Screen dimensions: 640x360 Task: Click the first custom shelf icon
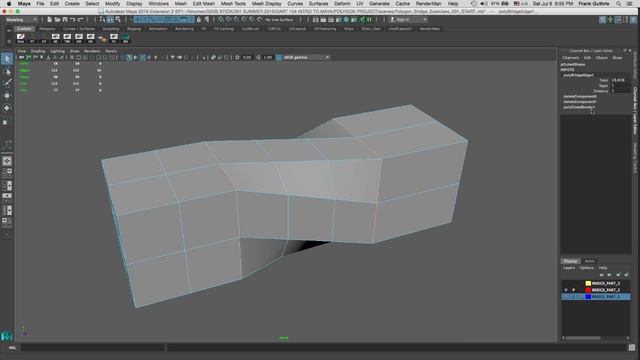coord(20,38)
